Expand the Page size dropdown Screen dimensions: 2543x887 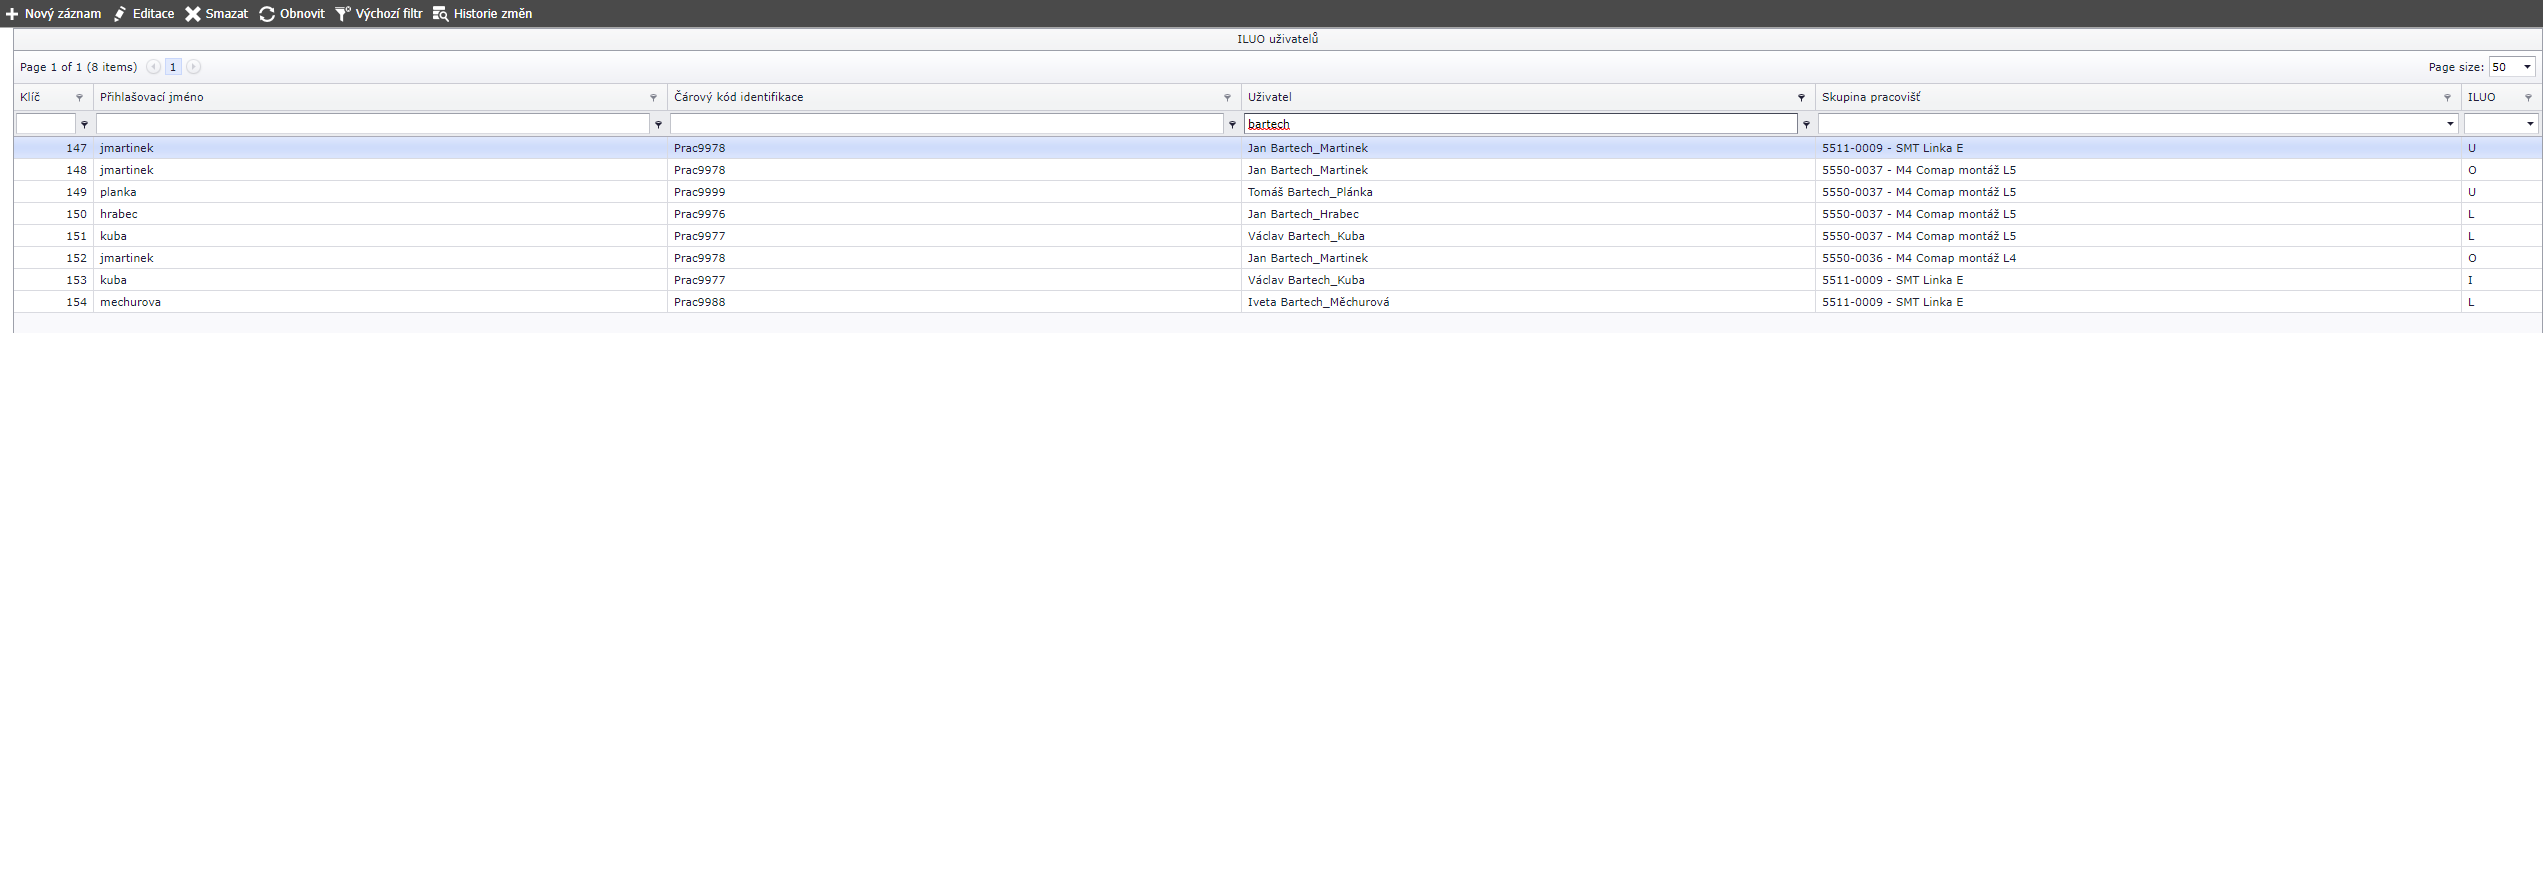point(2527,67)
